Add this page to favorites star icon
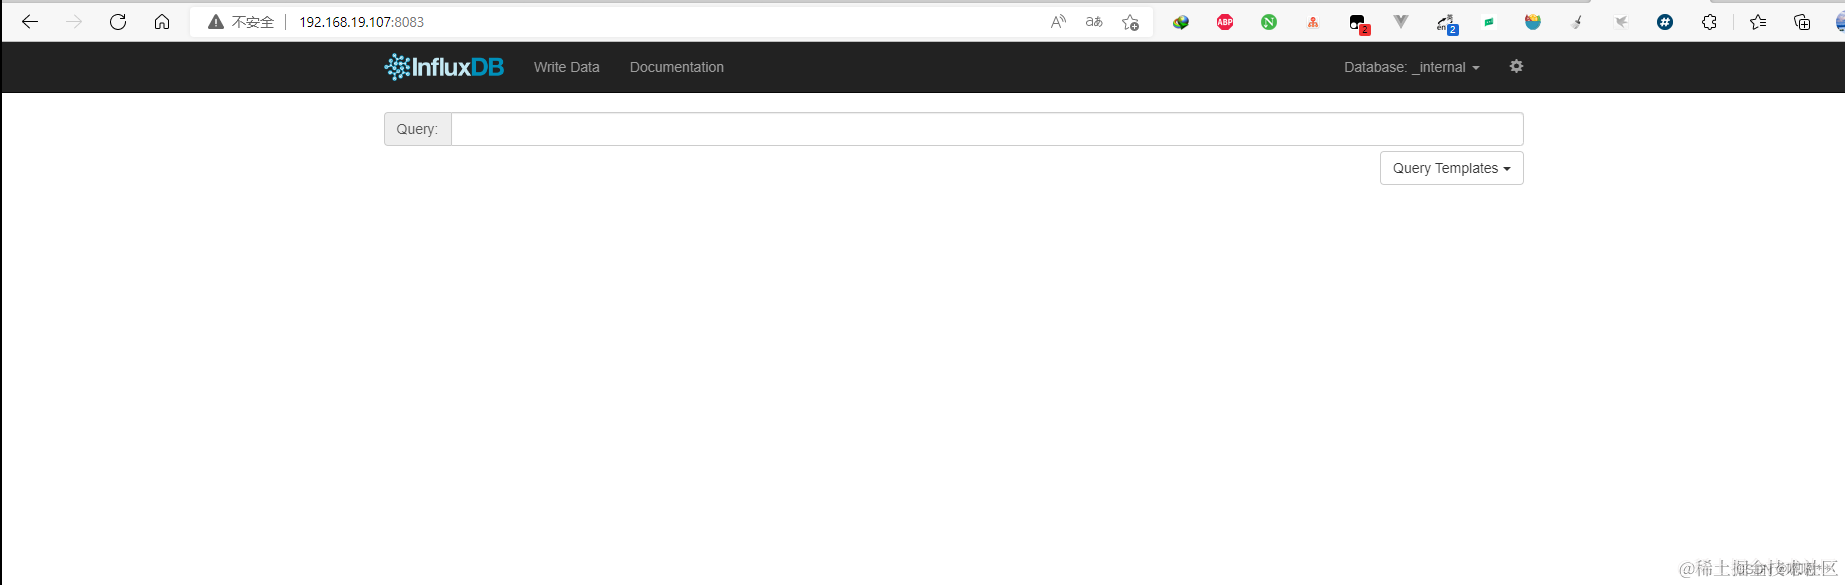1845x585 pixels. [x=1130, y=22]
